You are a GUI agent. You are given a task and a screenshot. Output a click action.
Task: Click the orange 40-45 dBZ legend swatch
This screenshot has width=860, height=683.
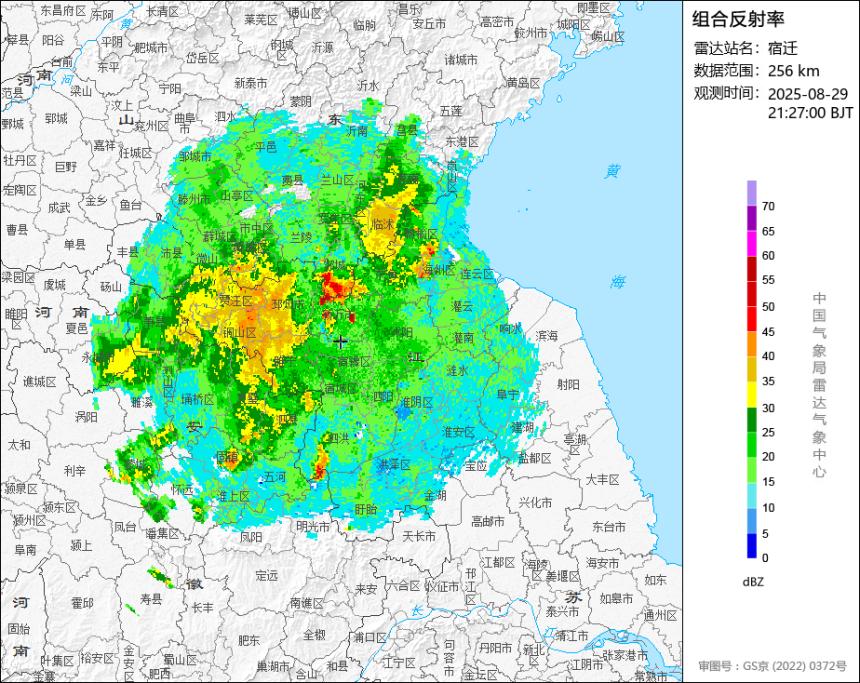pos(751,344)
